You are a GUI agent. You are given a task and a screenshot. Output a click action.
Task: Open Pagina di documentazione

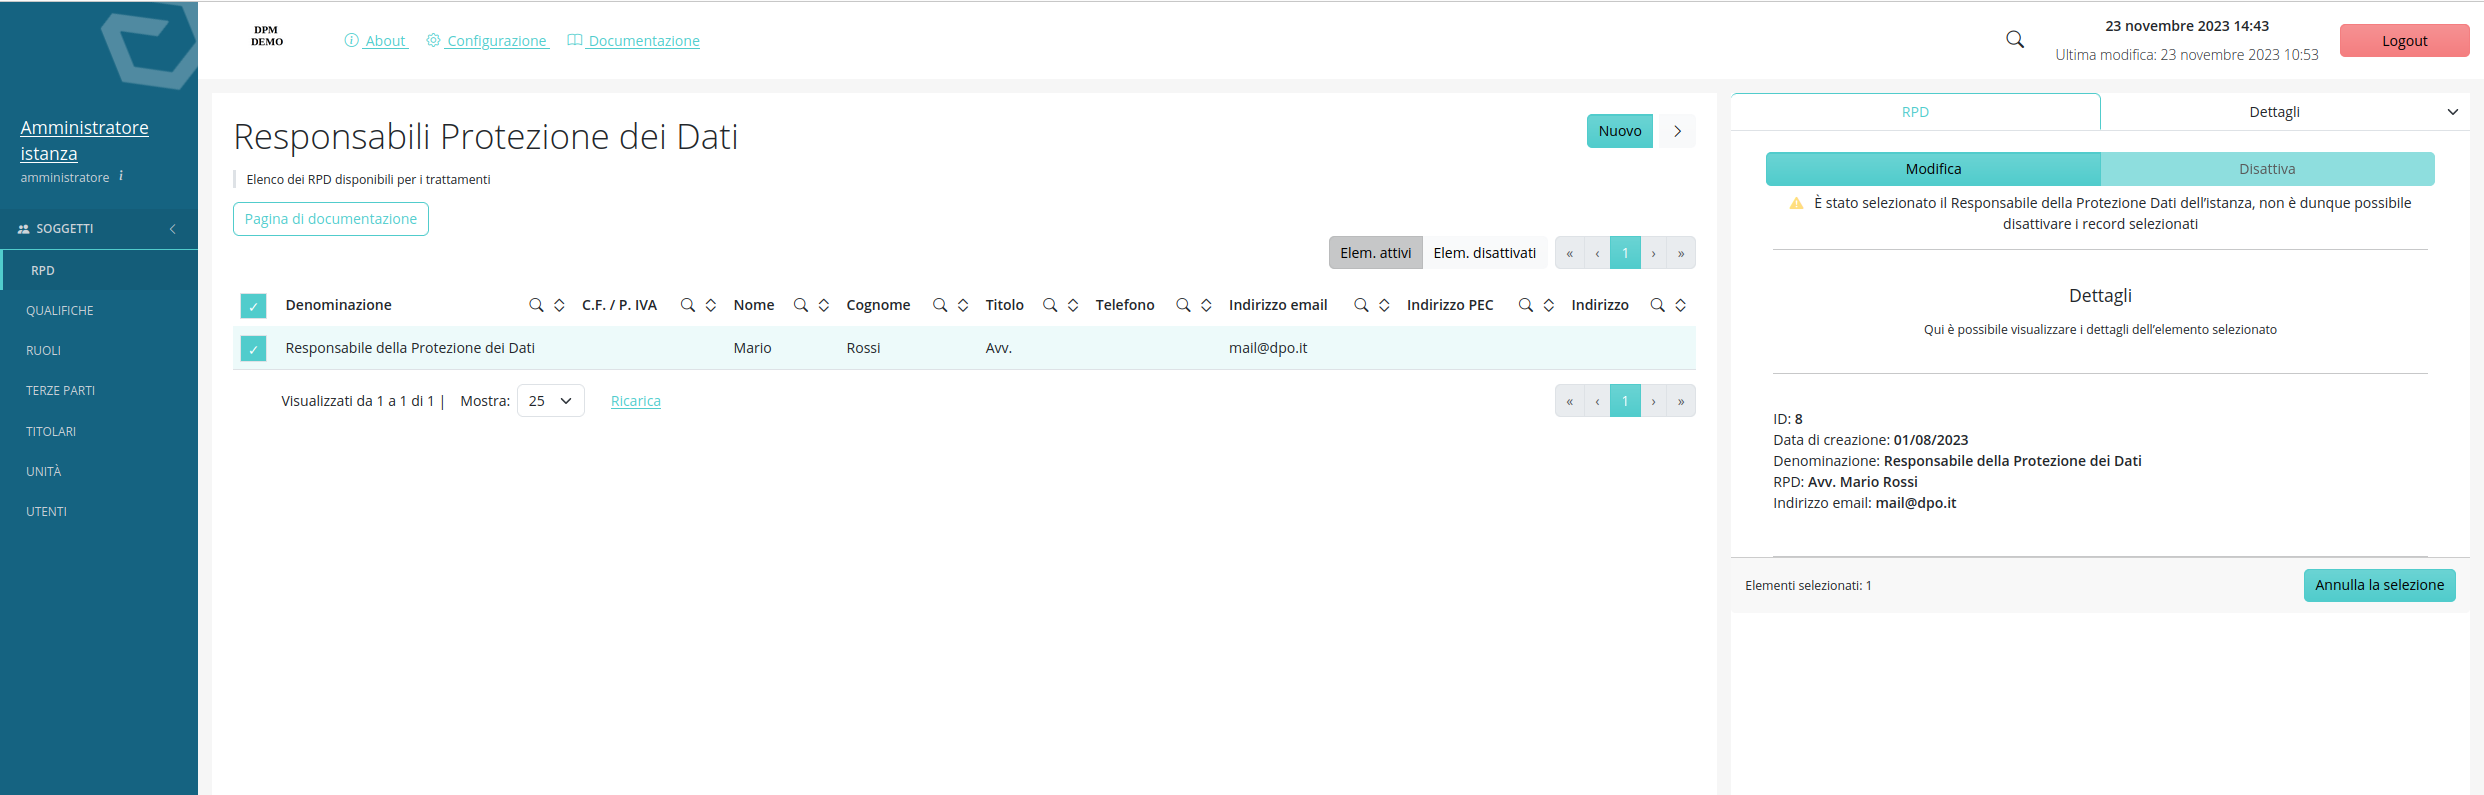331,219
